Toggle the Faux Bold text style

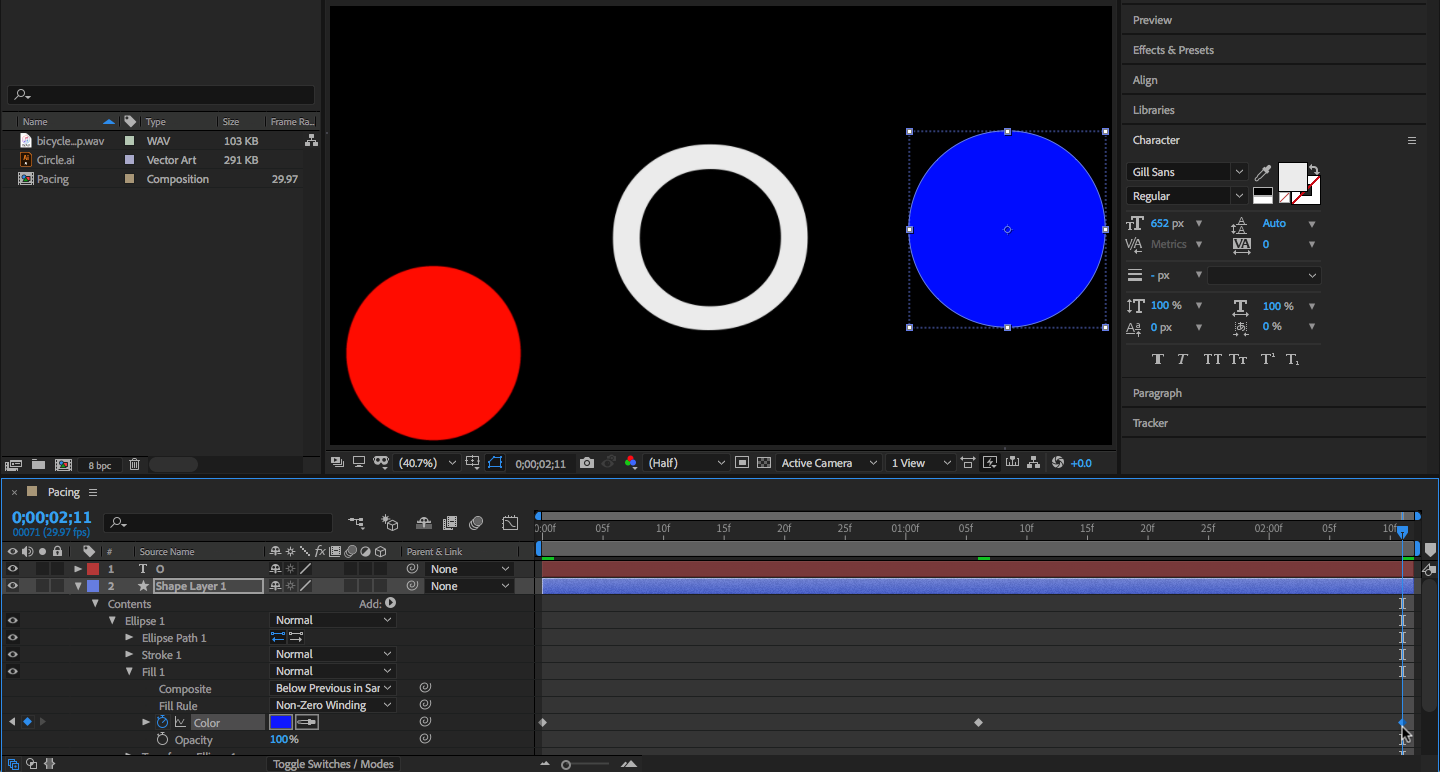point(1158,360)
